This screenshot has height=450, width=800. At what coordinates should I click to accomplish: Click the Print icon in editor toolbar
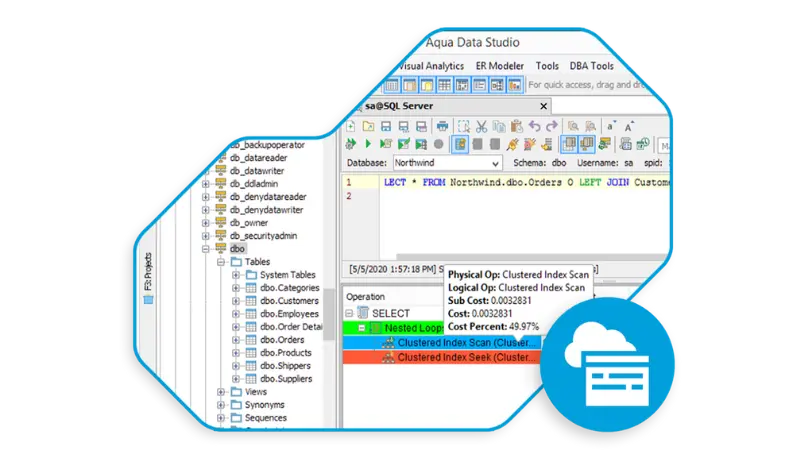click(x=442, y=126)
